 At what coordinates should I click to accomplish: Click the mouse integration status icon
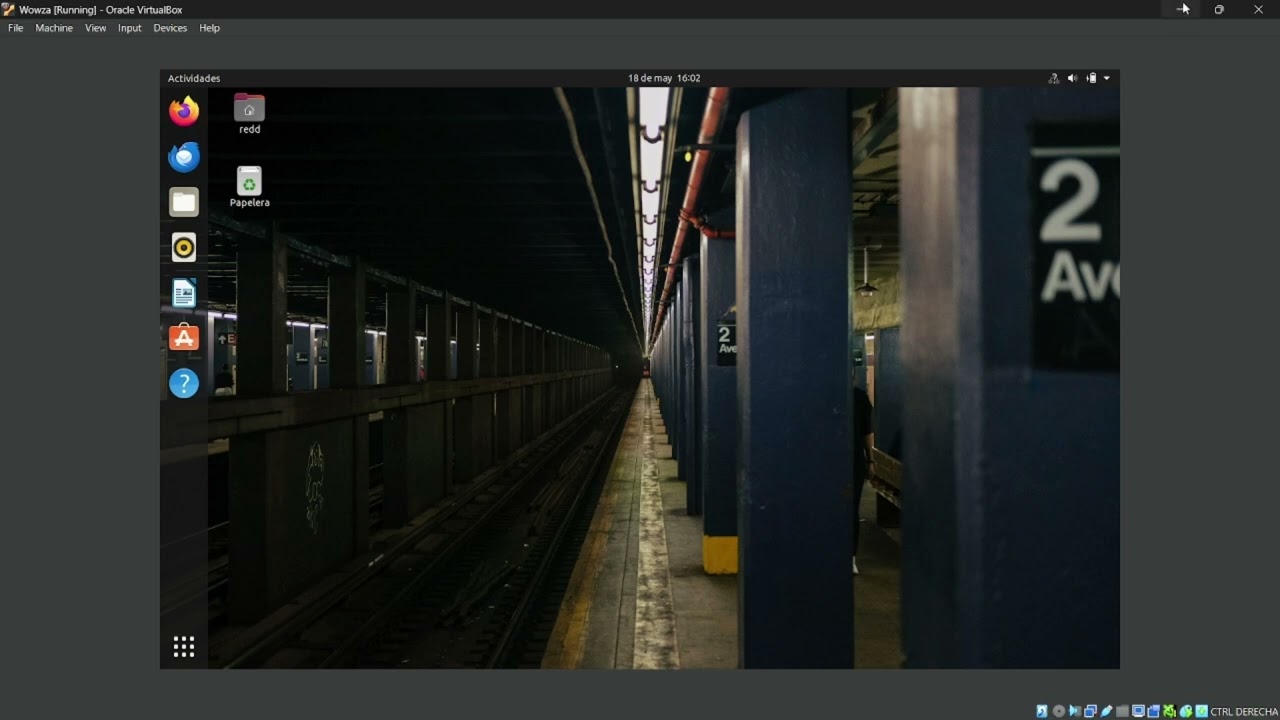[1186, 711]
